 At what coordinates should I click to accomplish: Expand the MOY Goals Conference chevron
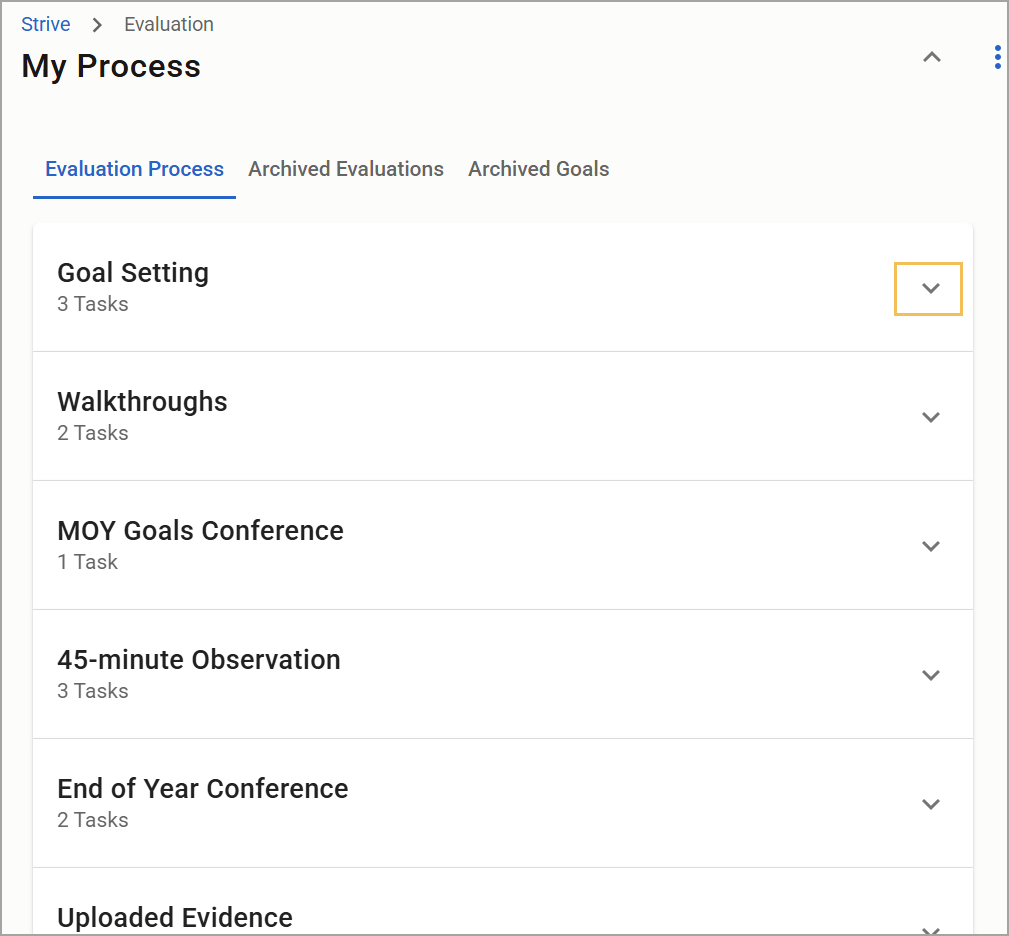tap(930, 546)
